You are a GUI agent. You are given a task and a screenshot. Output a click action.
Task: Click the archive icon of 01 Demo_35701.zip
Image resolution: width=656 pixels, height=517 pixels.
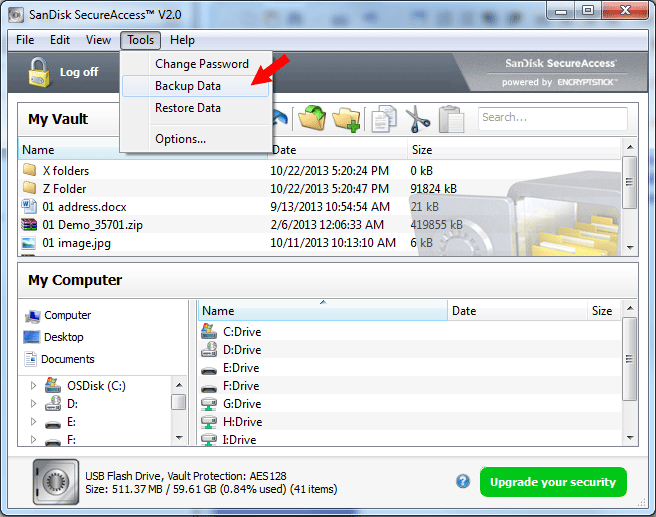[x=29, y=224]
